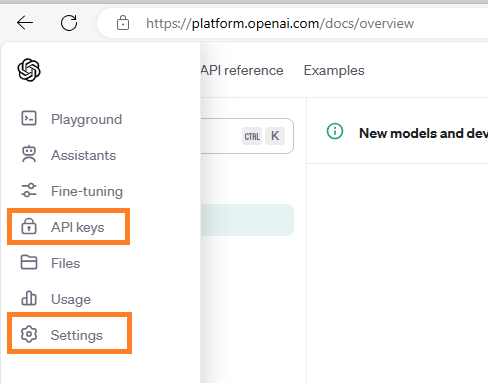Click the Usage bar chart icon
Viewport: 488px width, 383px height.
(29, 298)
